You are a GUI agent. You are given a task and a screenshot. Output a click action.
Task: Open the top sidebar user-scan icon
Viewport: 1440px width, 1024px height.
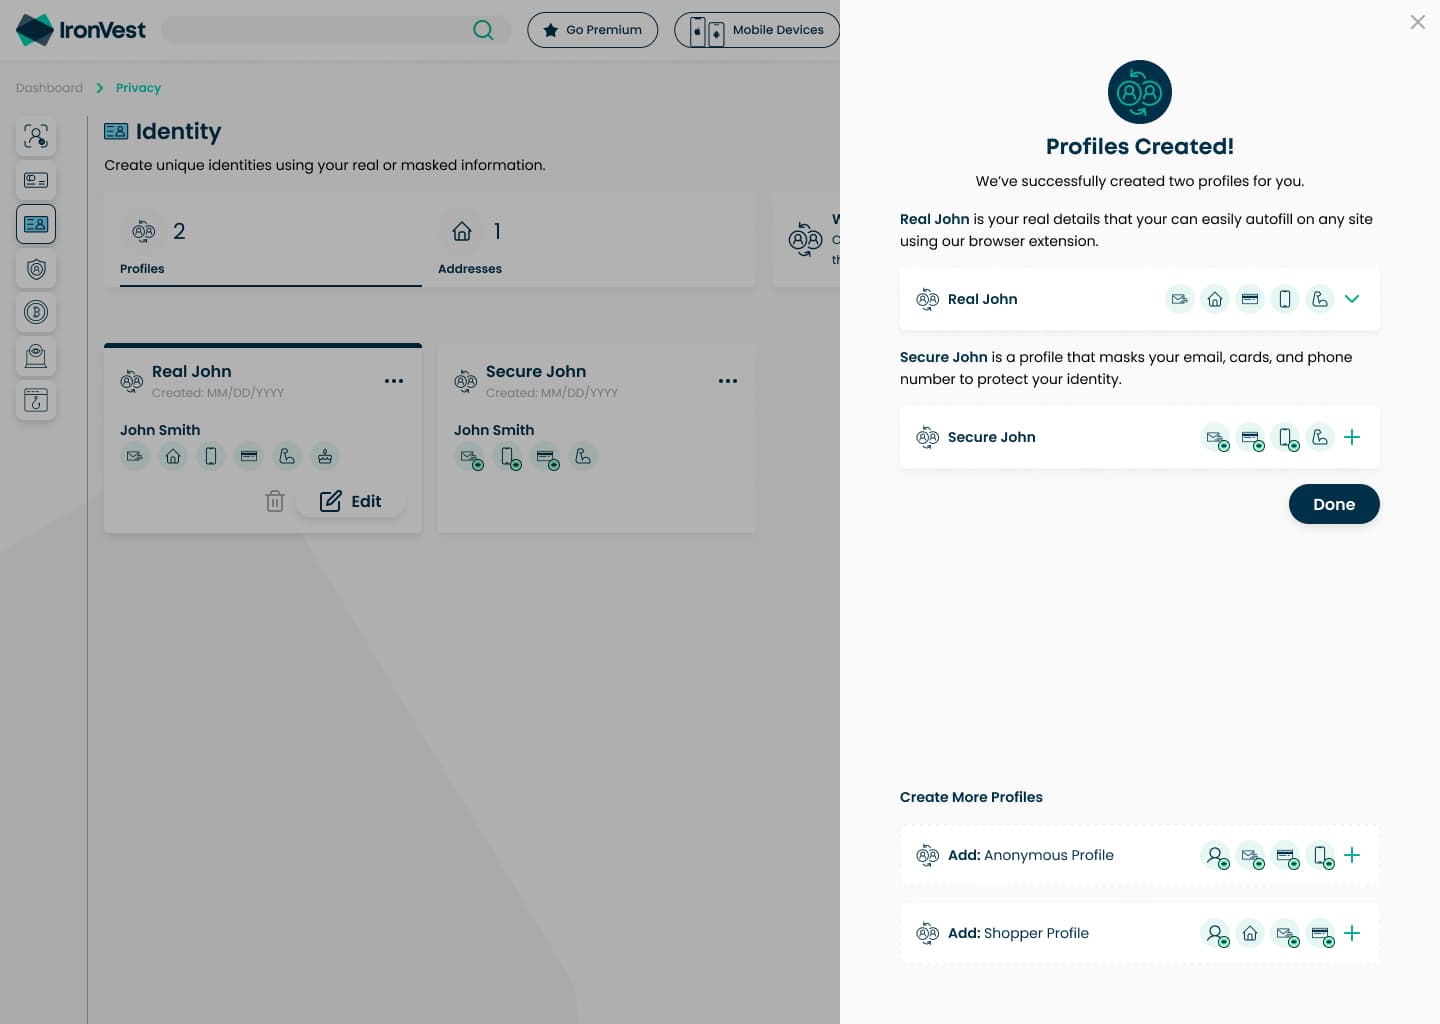pyautogui.click(x=36, y=136)
